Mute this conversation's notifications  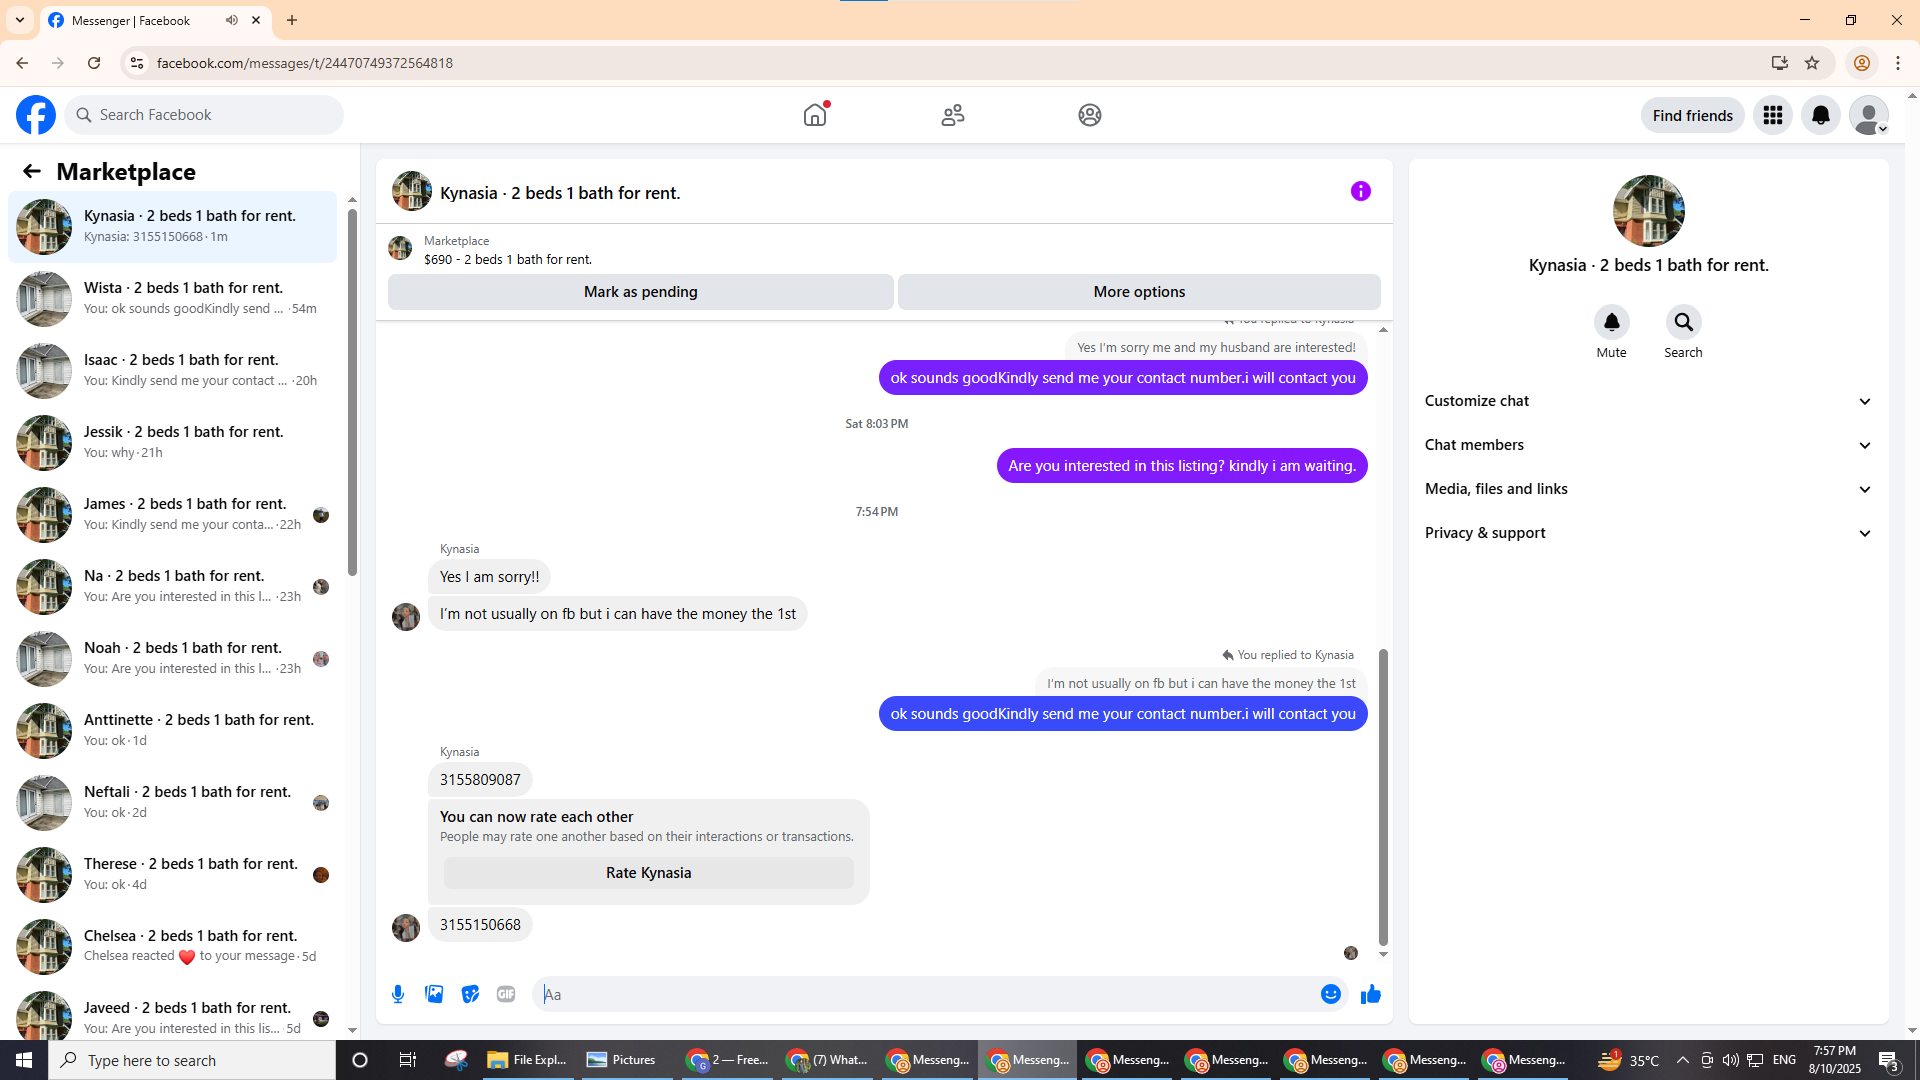[x=1611, y=322]
